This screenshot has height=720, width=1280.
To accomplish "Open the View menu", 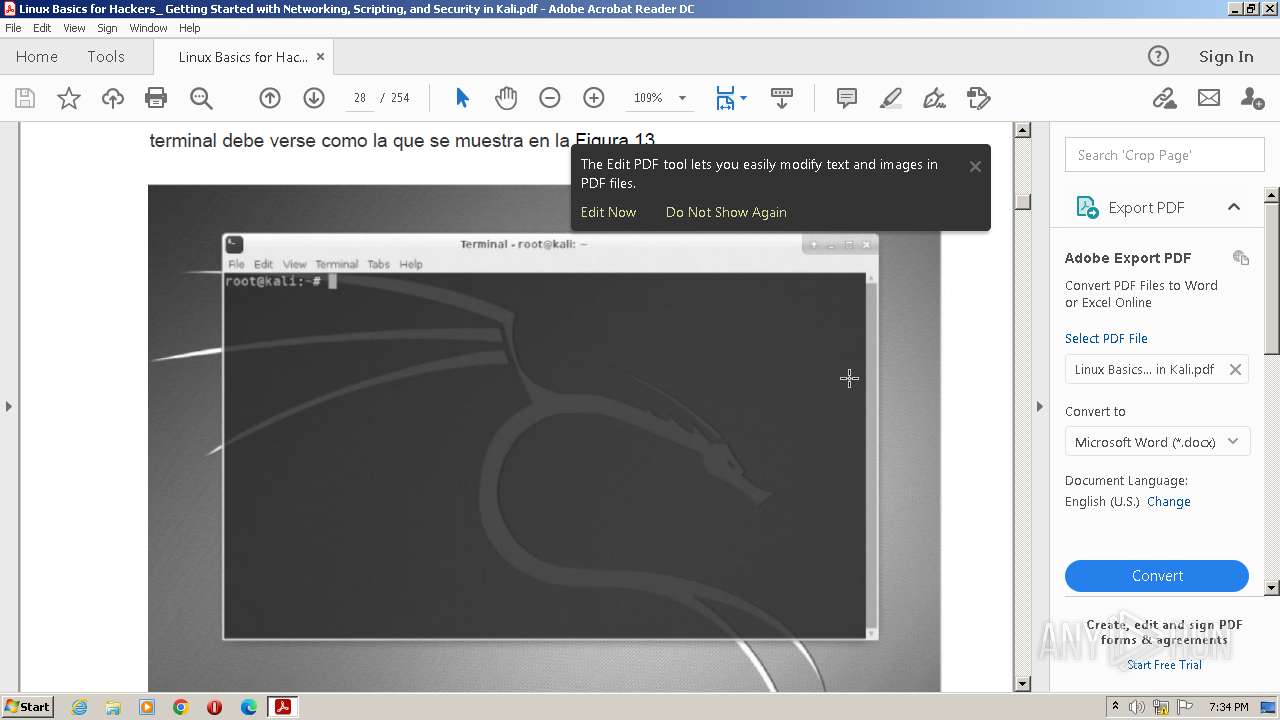I will click(74, 28).
